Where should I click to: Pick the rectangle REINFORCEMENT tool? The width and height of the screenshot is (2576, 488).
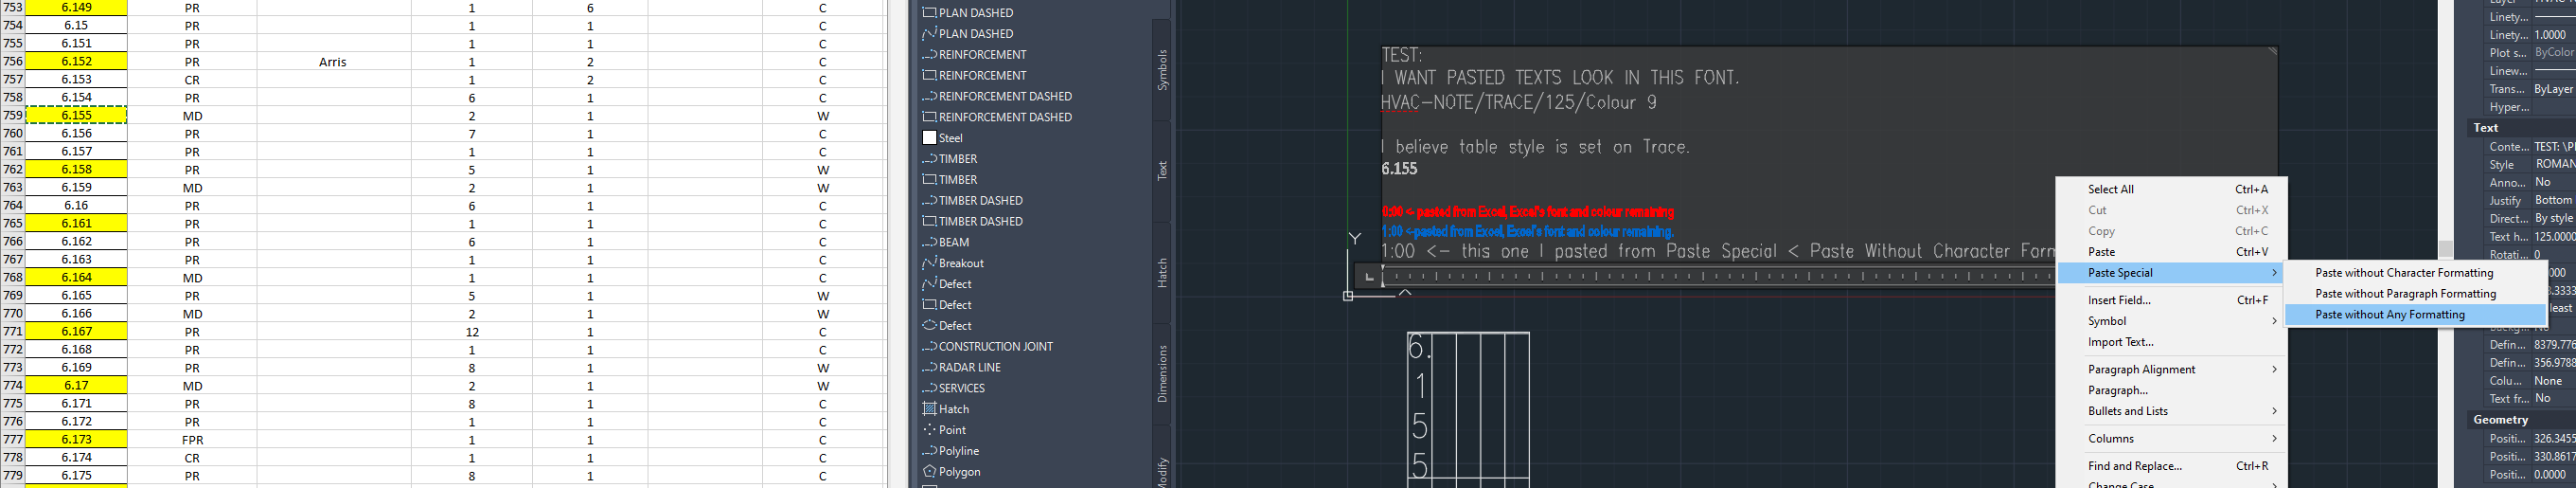point(974,76)
